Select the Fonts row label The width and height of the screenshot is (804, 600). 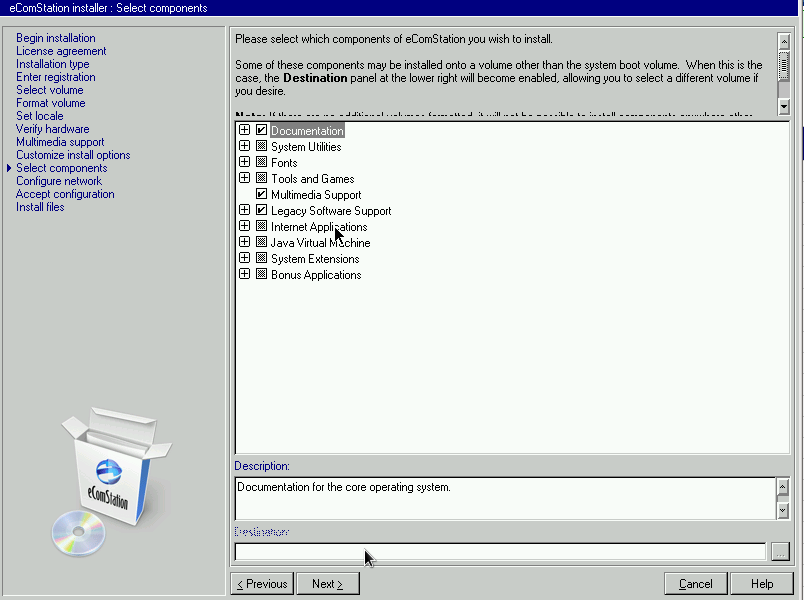[284, 163]
